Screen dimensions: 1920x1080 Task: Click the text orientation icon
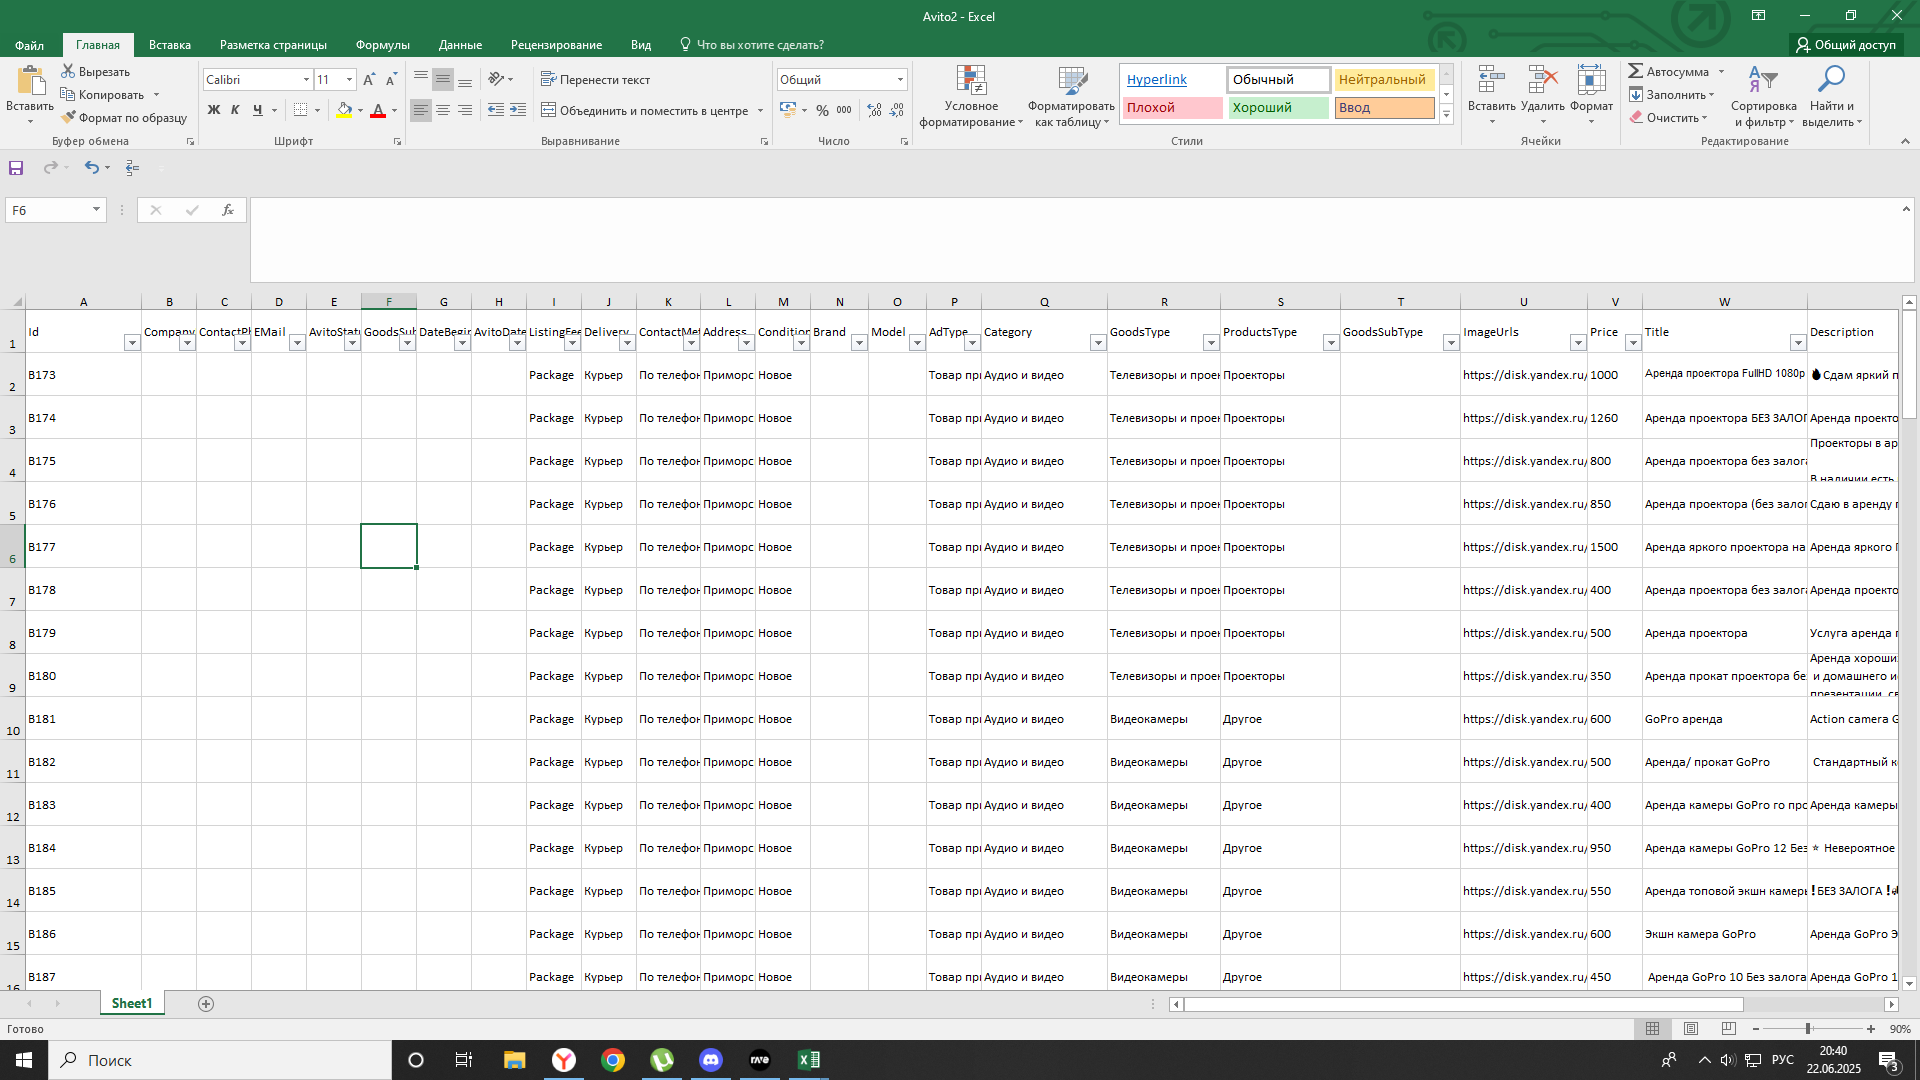coord(496,79)
